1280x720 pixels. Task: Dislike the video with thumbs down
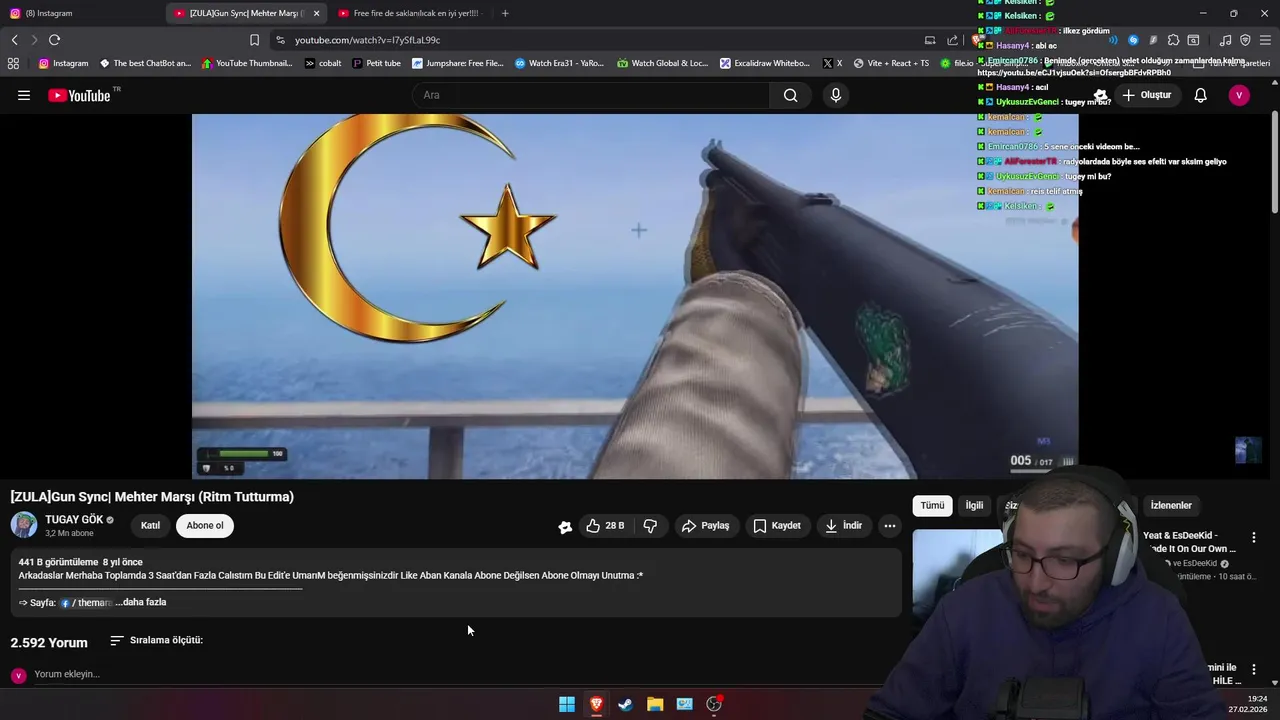click(650, 525)
